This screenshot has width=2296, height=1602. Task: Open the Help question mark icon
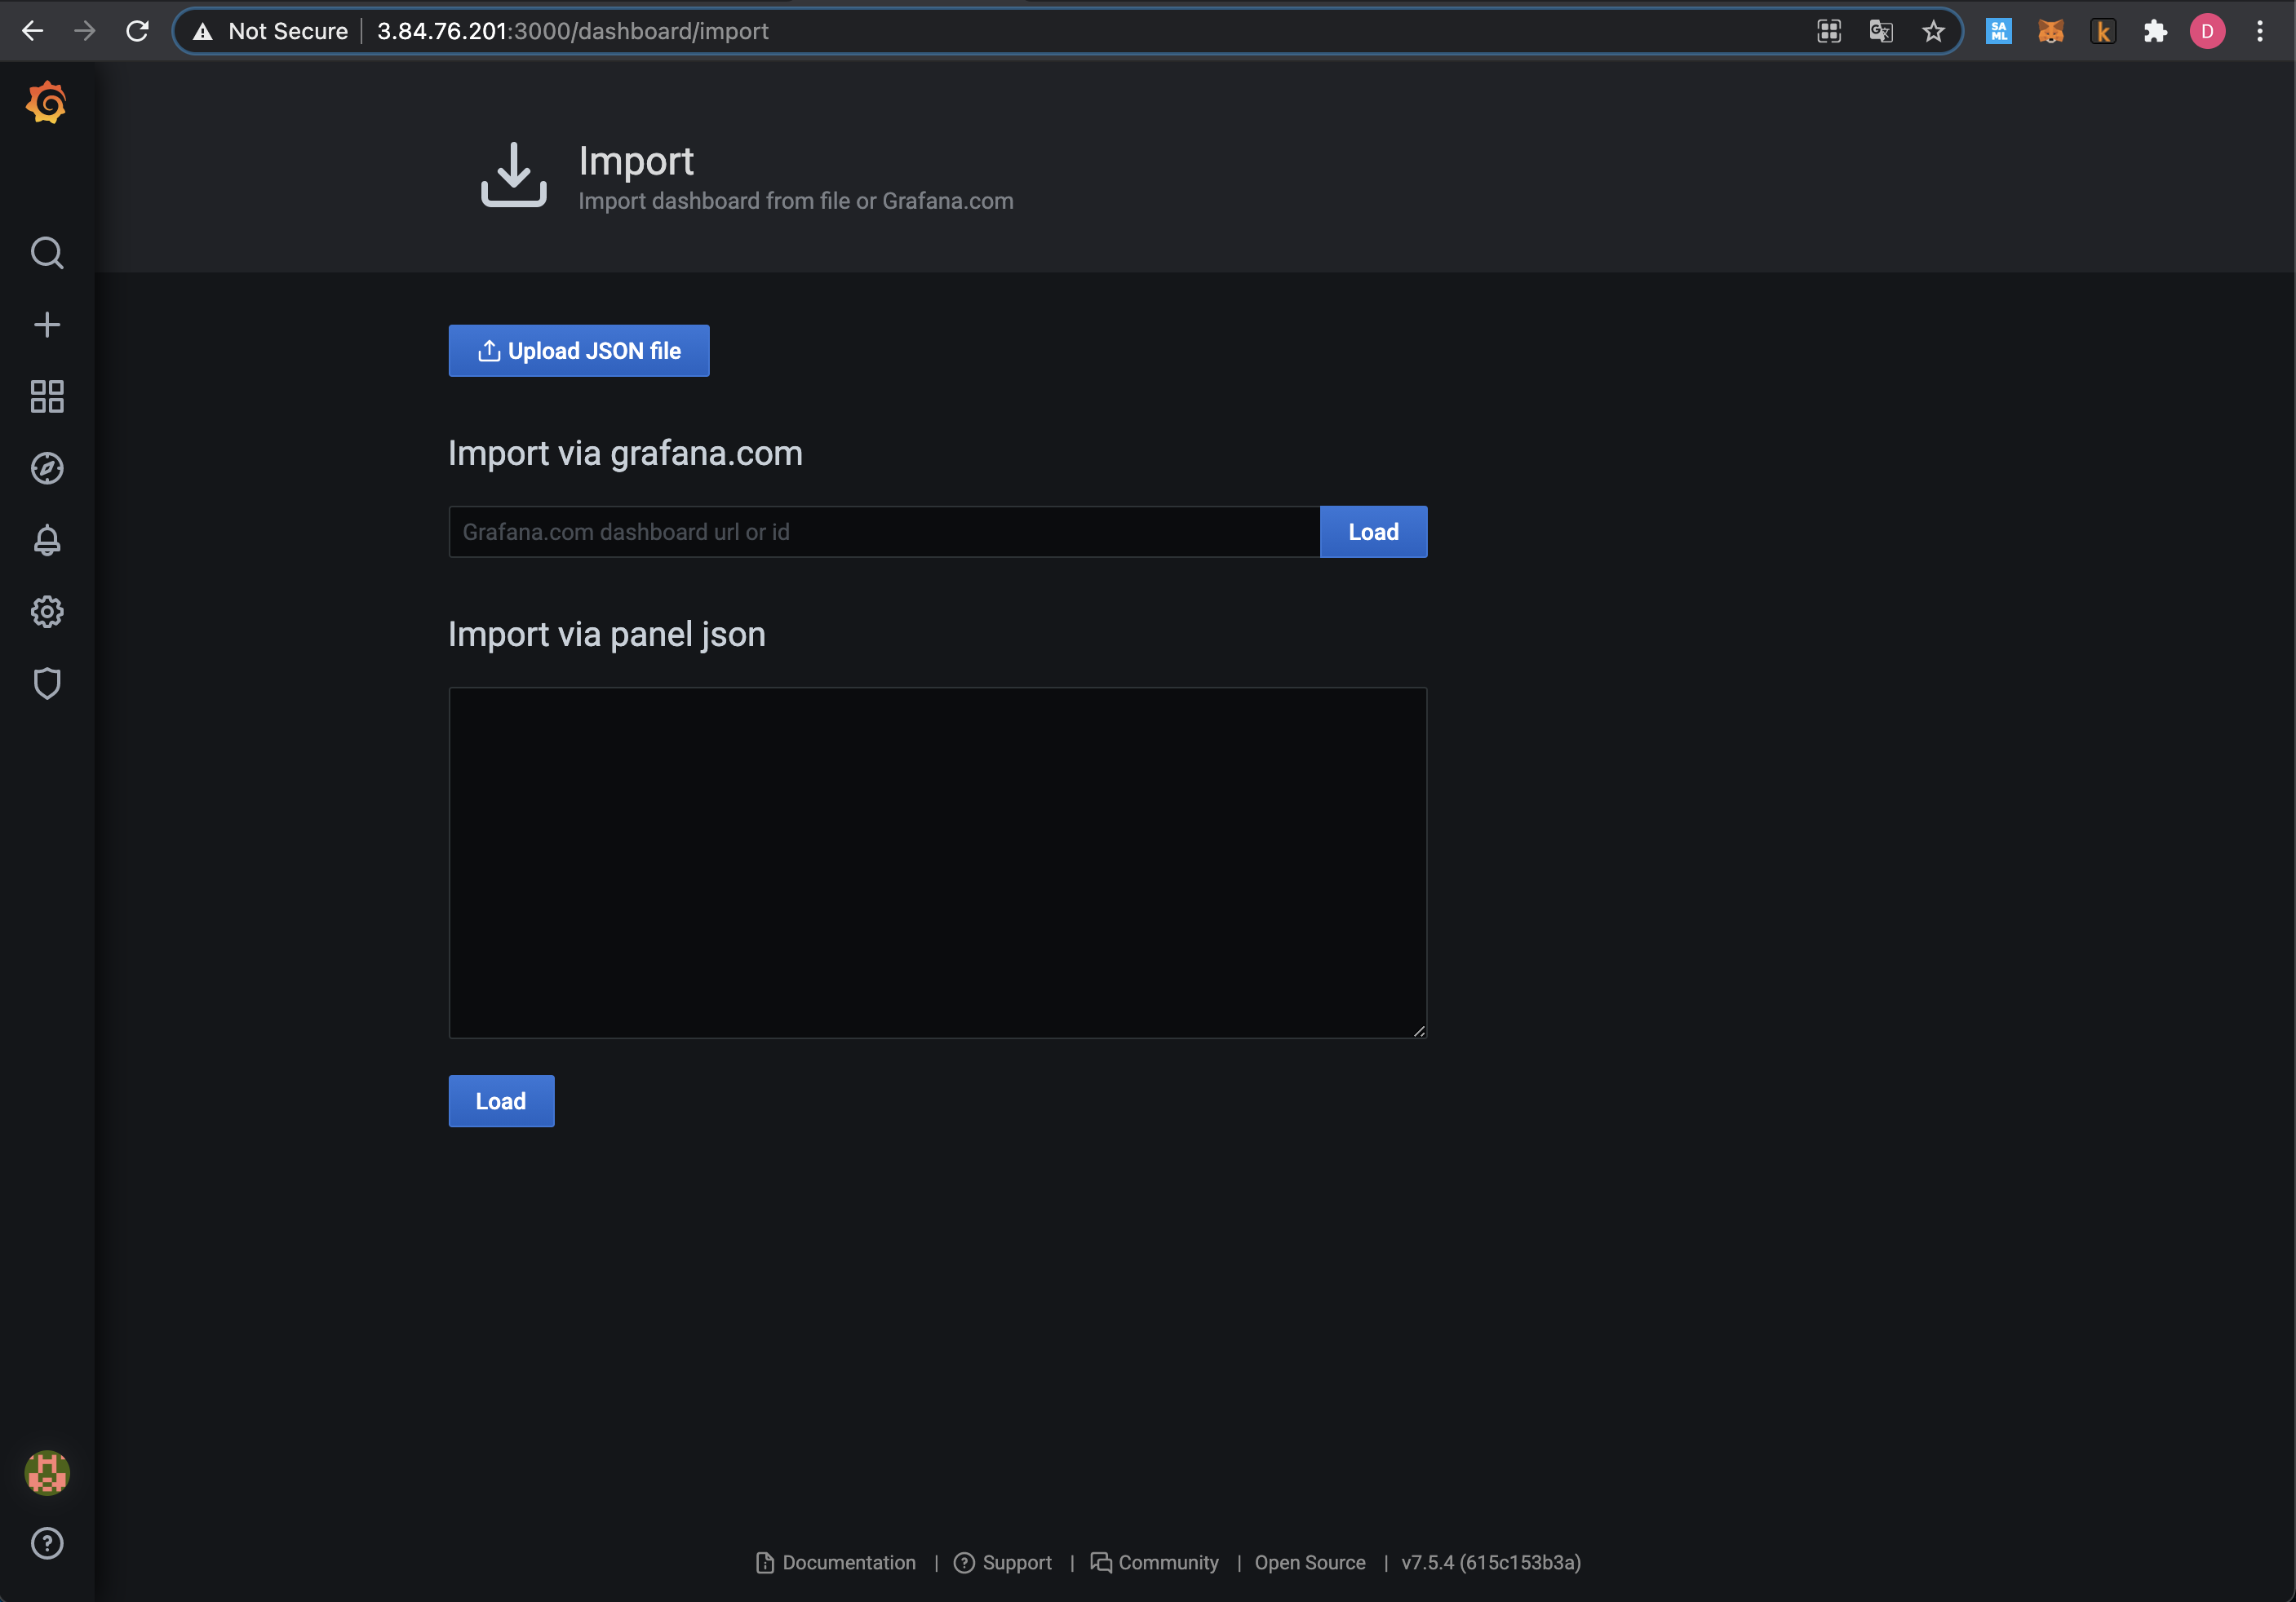[47, 1543]
